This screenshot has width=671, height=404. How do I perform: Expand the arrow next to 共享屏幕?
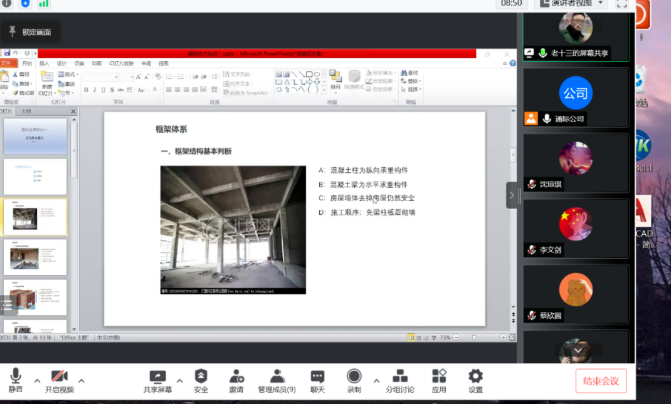pos(178,380)
